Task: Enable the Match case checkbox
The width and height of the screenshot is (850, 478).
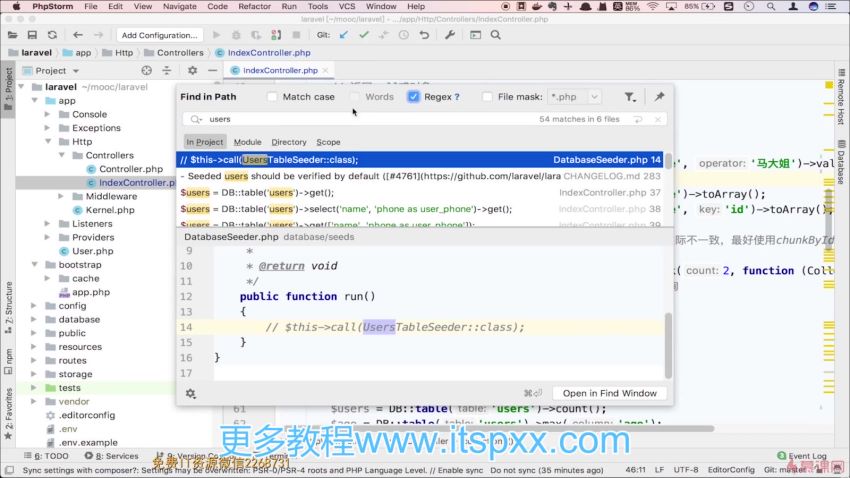Action: click(x=273, y=97)
